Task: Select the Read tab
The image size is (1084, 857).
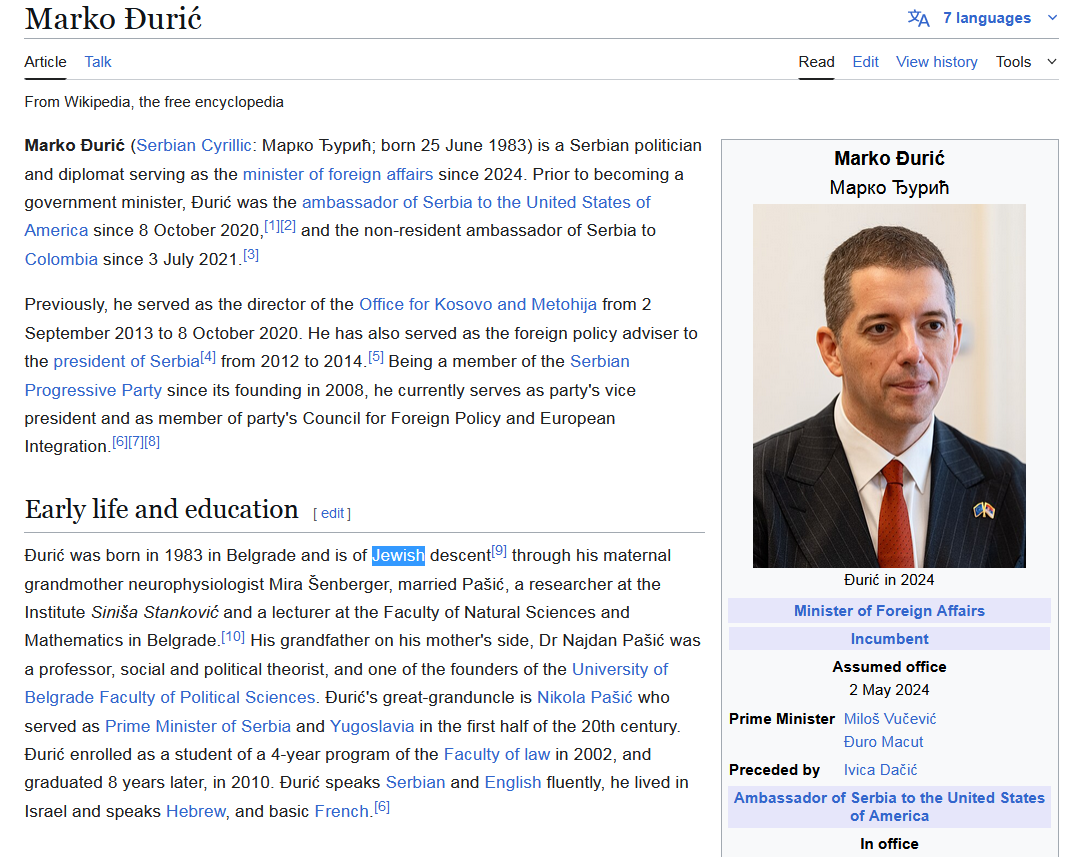Action: click(816, 62)
